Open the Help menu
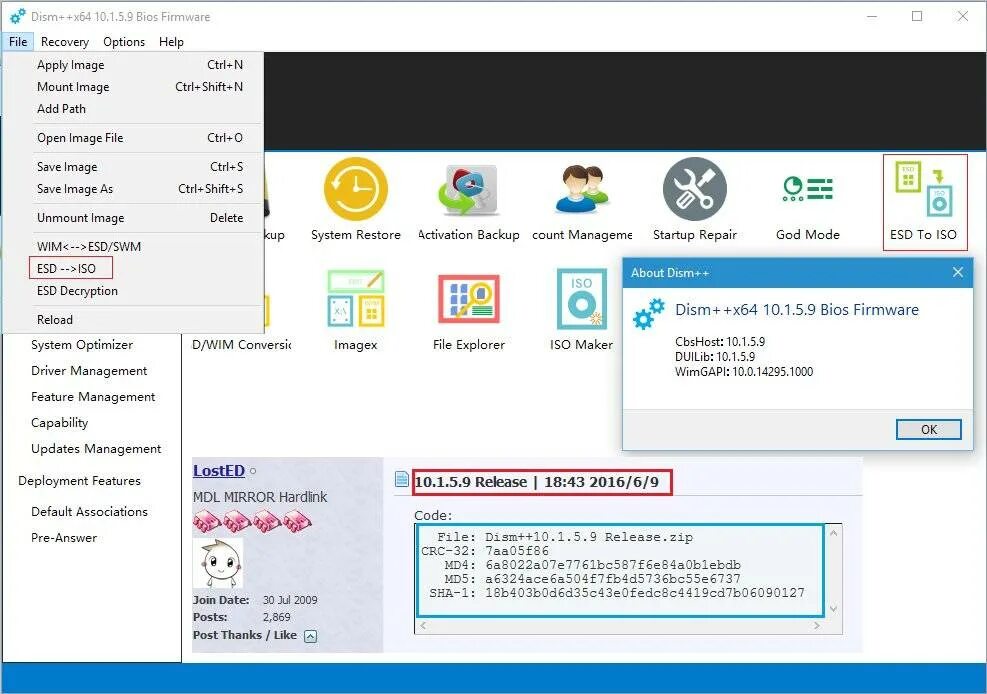The width and height of the screenshot is (987, 694). 171,42
